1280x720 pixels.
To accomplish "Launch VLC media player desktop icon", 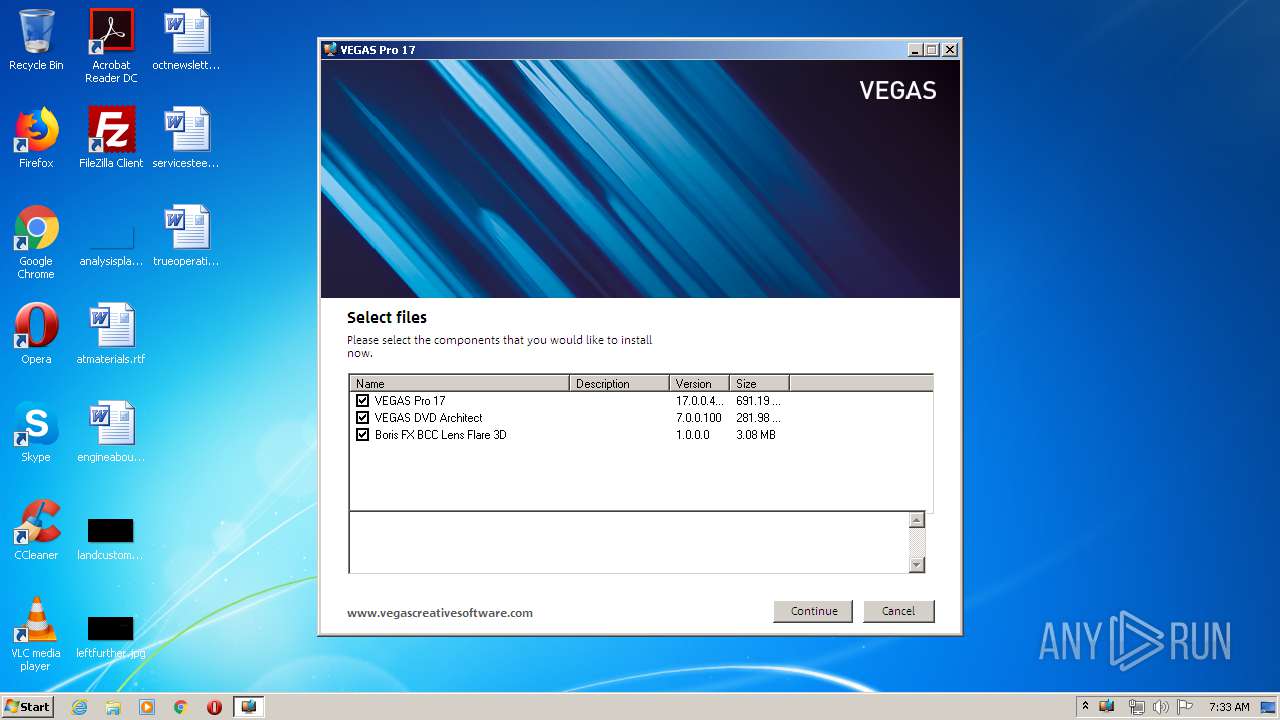I will tap(36, 634).
